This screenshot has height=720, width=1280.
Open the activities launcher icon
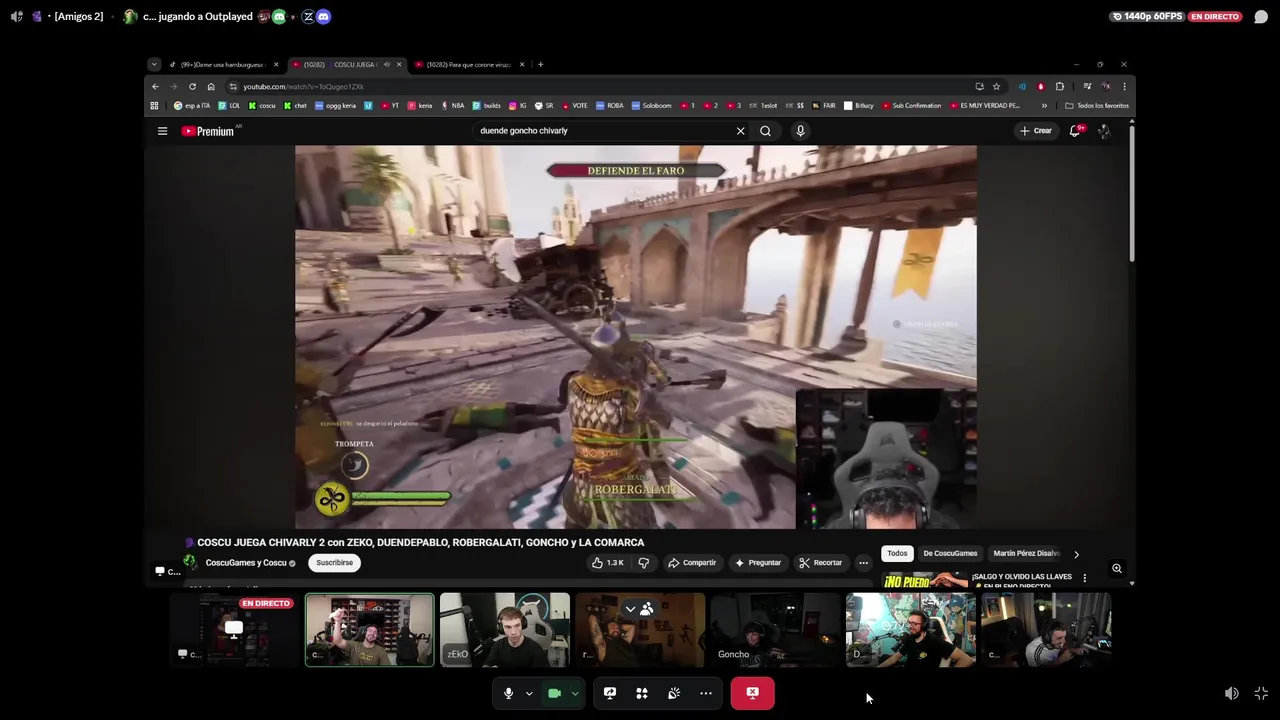pyautogui.click(x=642, y=693)
